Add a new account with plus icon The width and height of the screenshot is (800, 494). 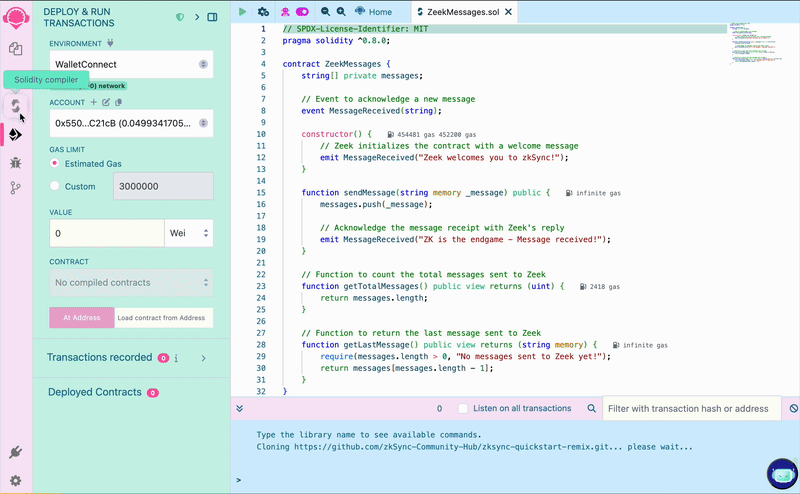93,102
